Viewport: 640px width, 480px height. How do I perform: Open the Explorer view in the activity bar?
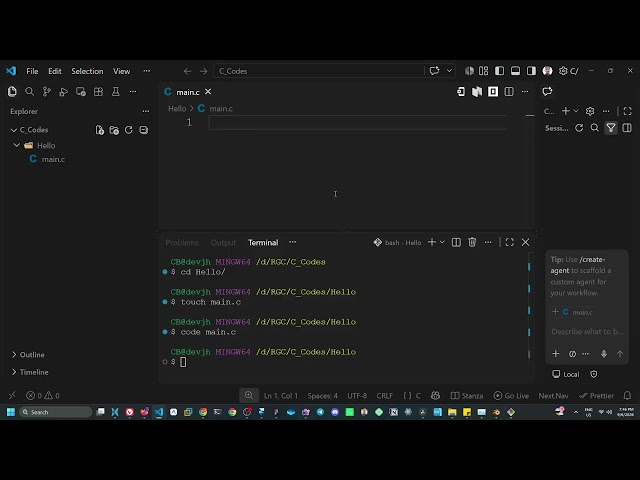[12, 92]
